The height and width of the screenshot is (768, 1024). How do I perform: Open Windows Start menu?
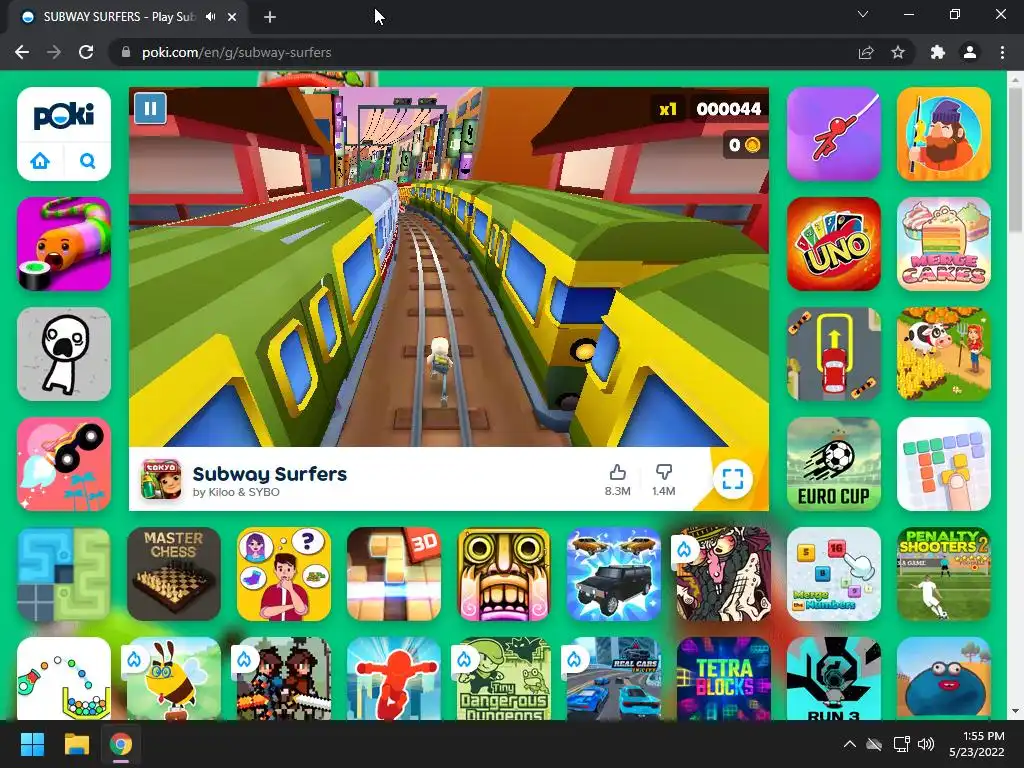tap(32, 744)
